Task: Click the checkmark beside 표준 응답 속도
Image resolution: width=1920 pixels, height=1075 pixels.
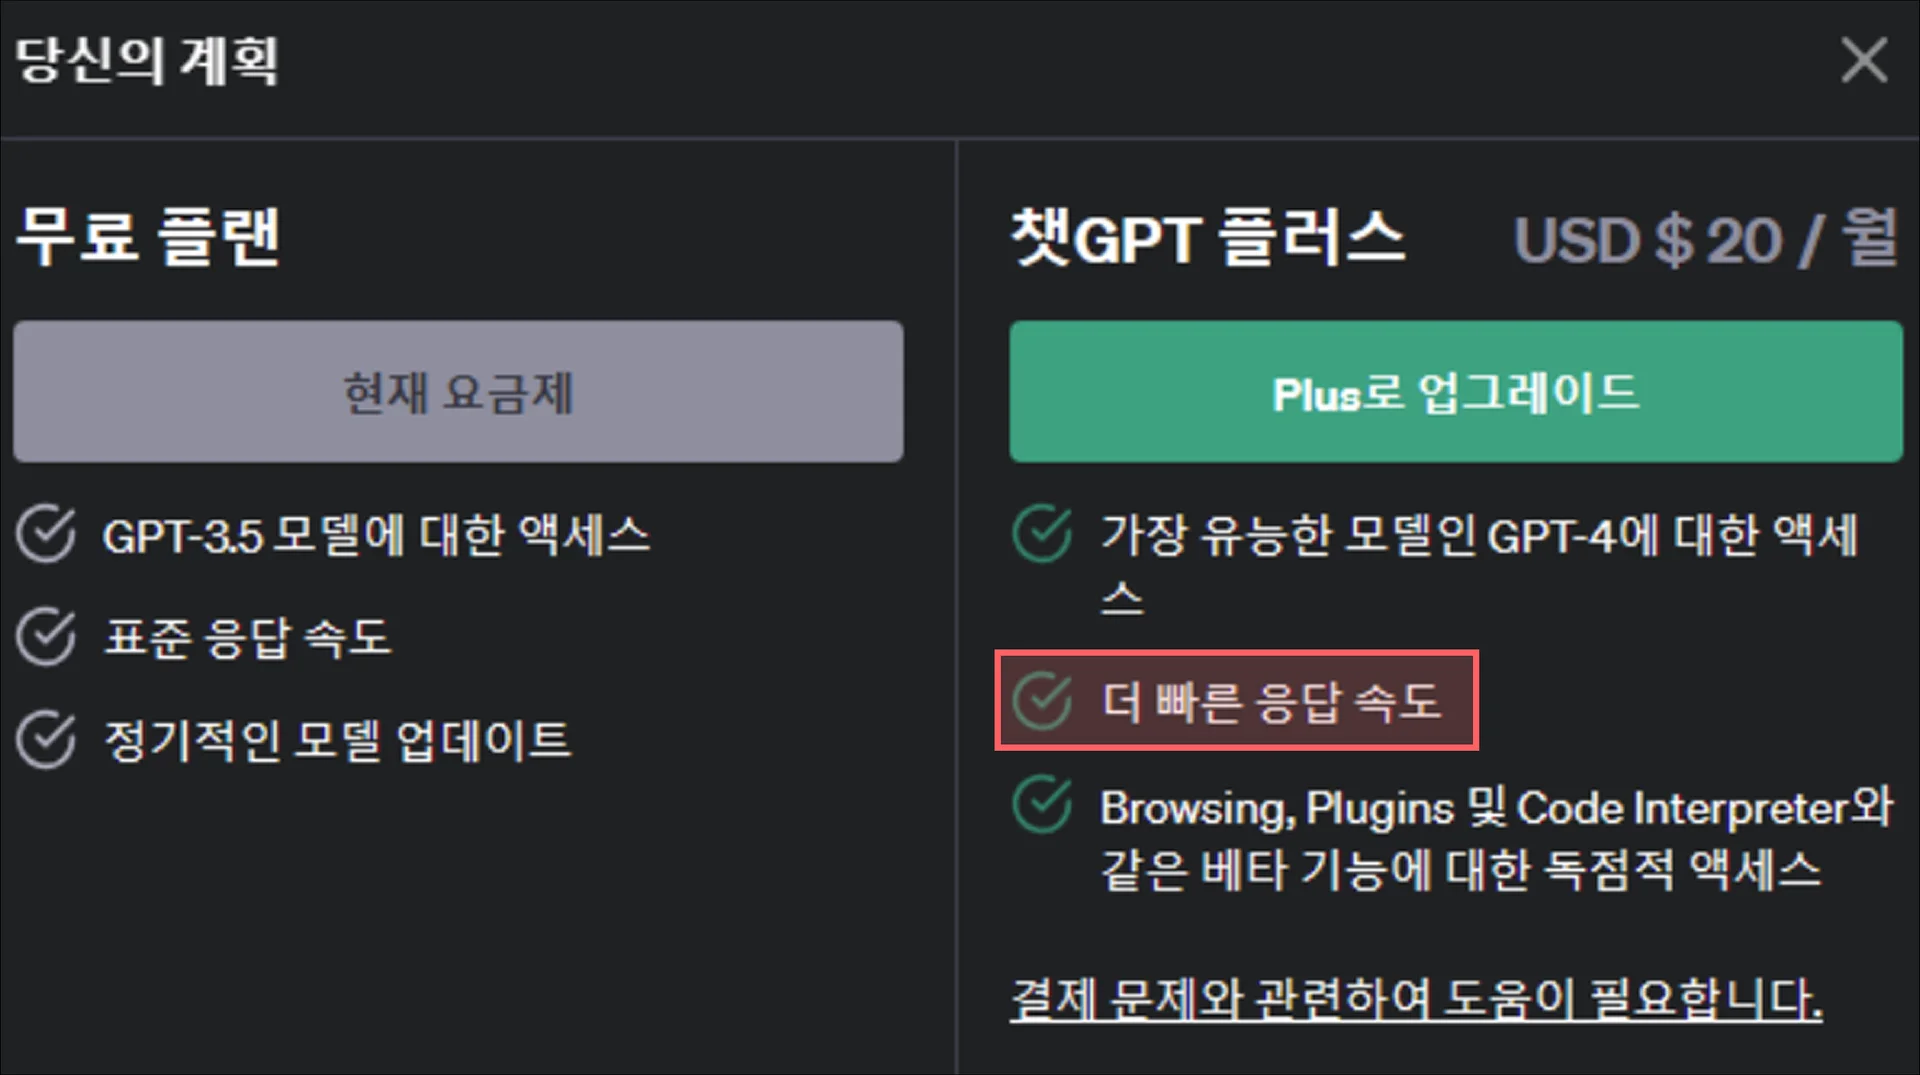Action: (44, 638)
